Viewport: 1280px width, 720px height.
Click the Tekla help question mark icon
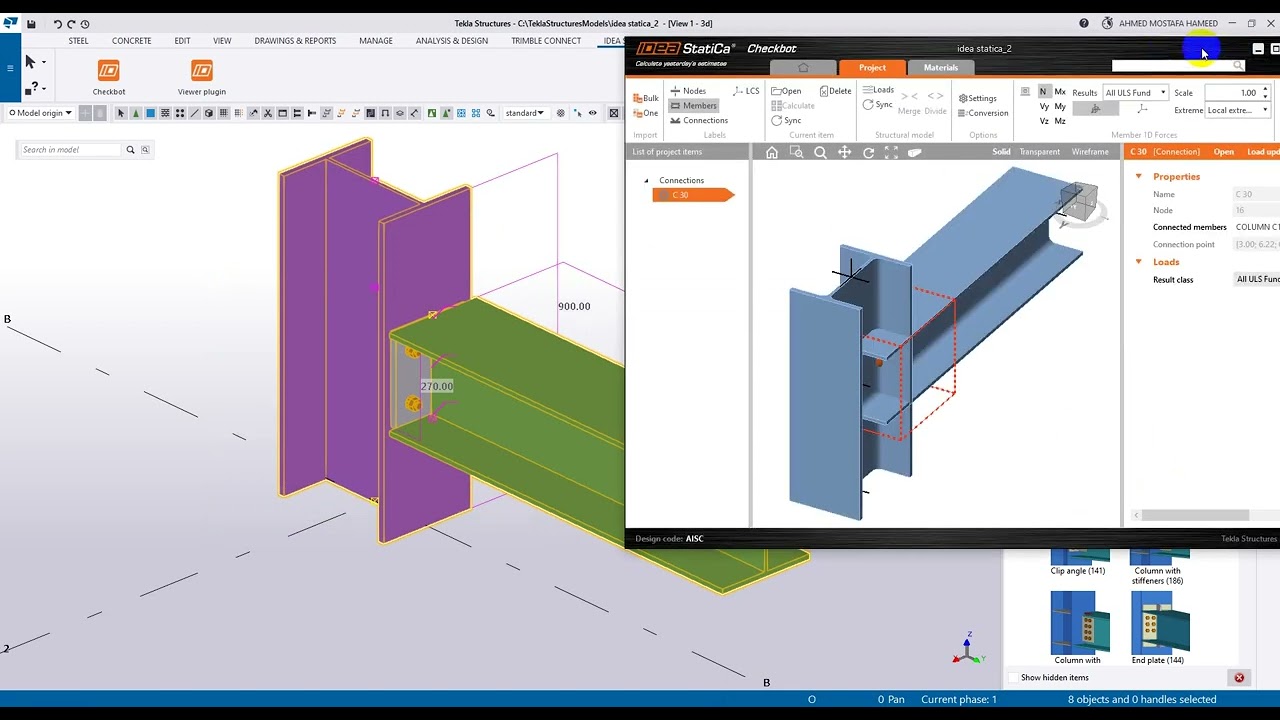coord(1084,23)
